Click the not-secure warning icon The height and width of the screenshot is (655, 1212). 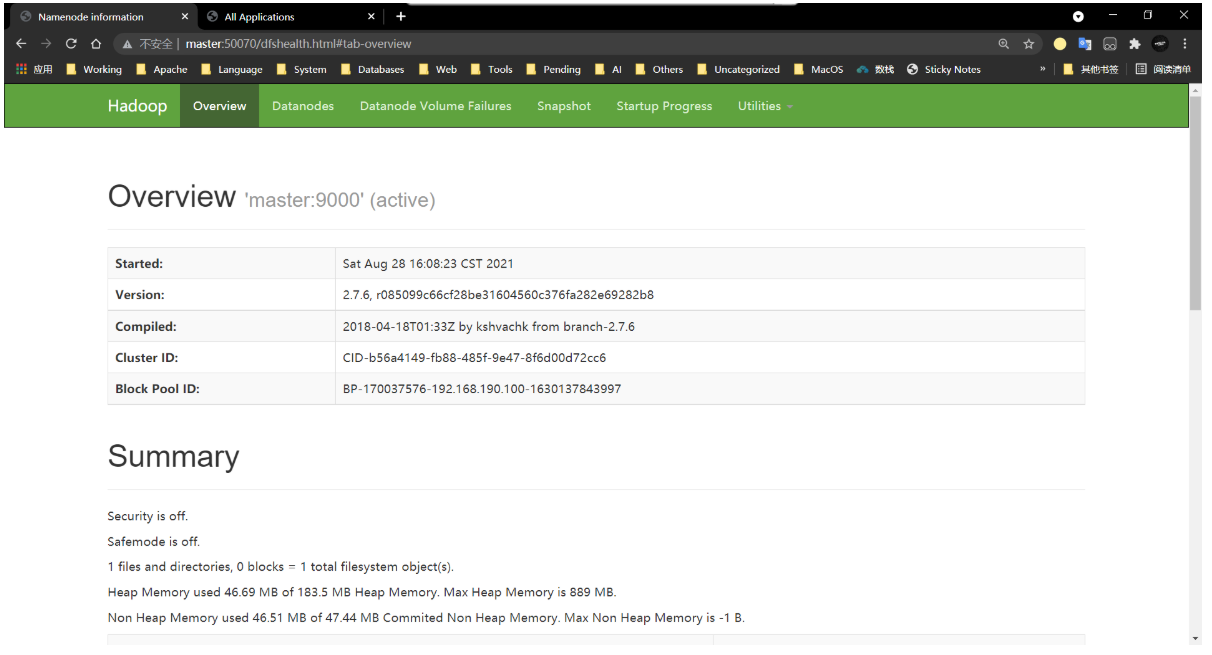[127, 44]
